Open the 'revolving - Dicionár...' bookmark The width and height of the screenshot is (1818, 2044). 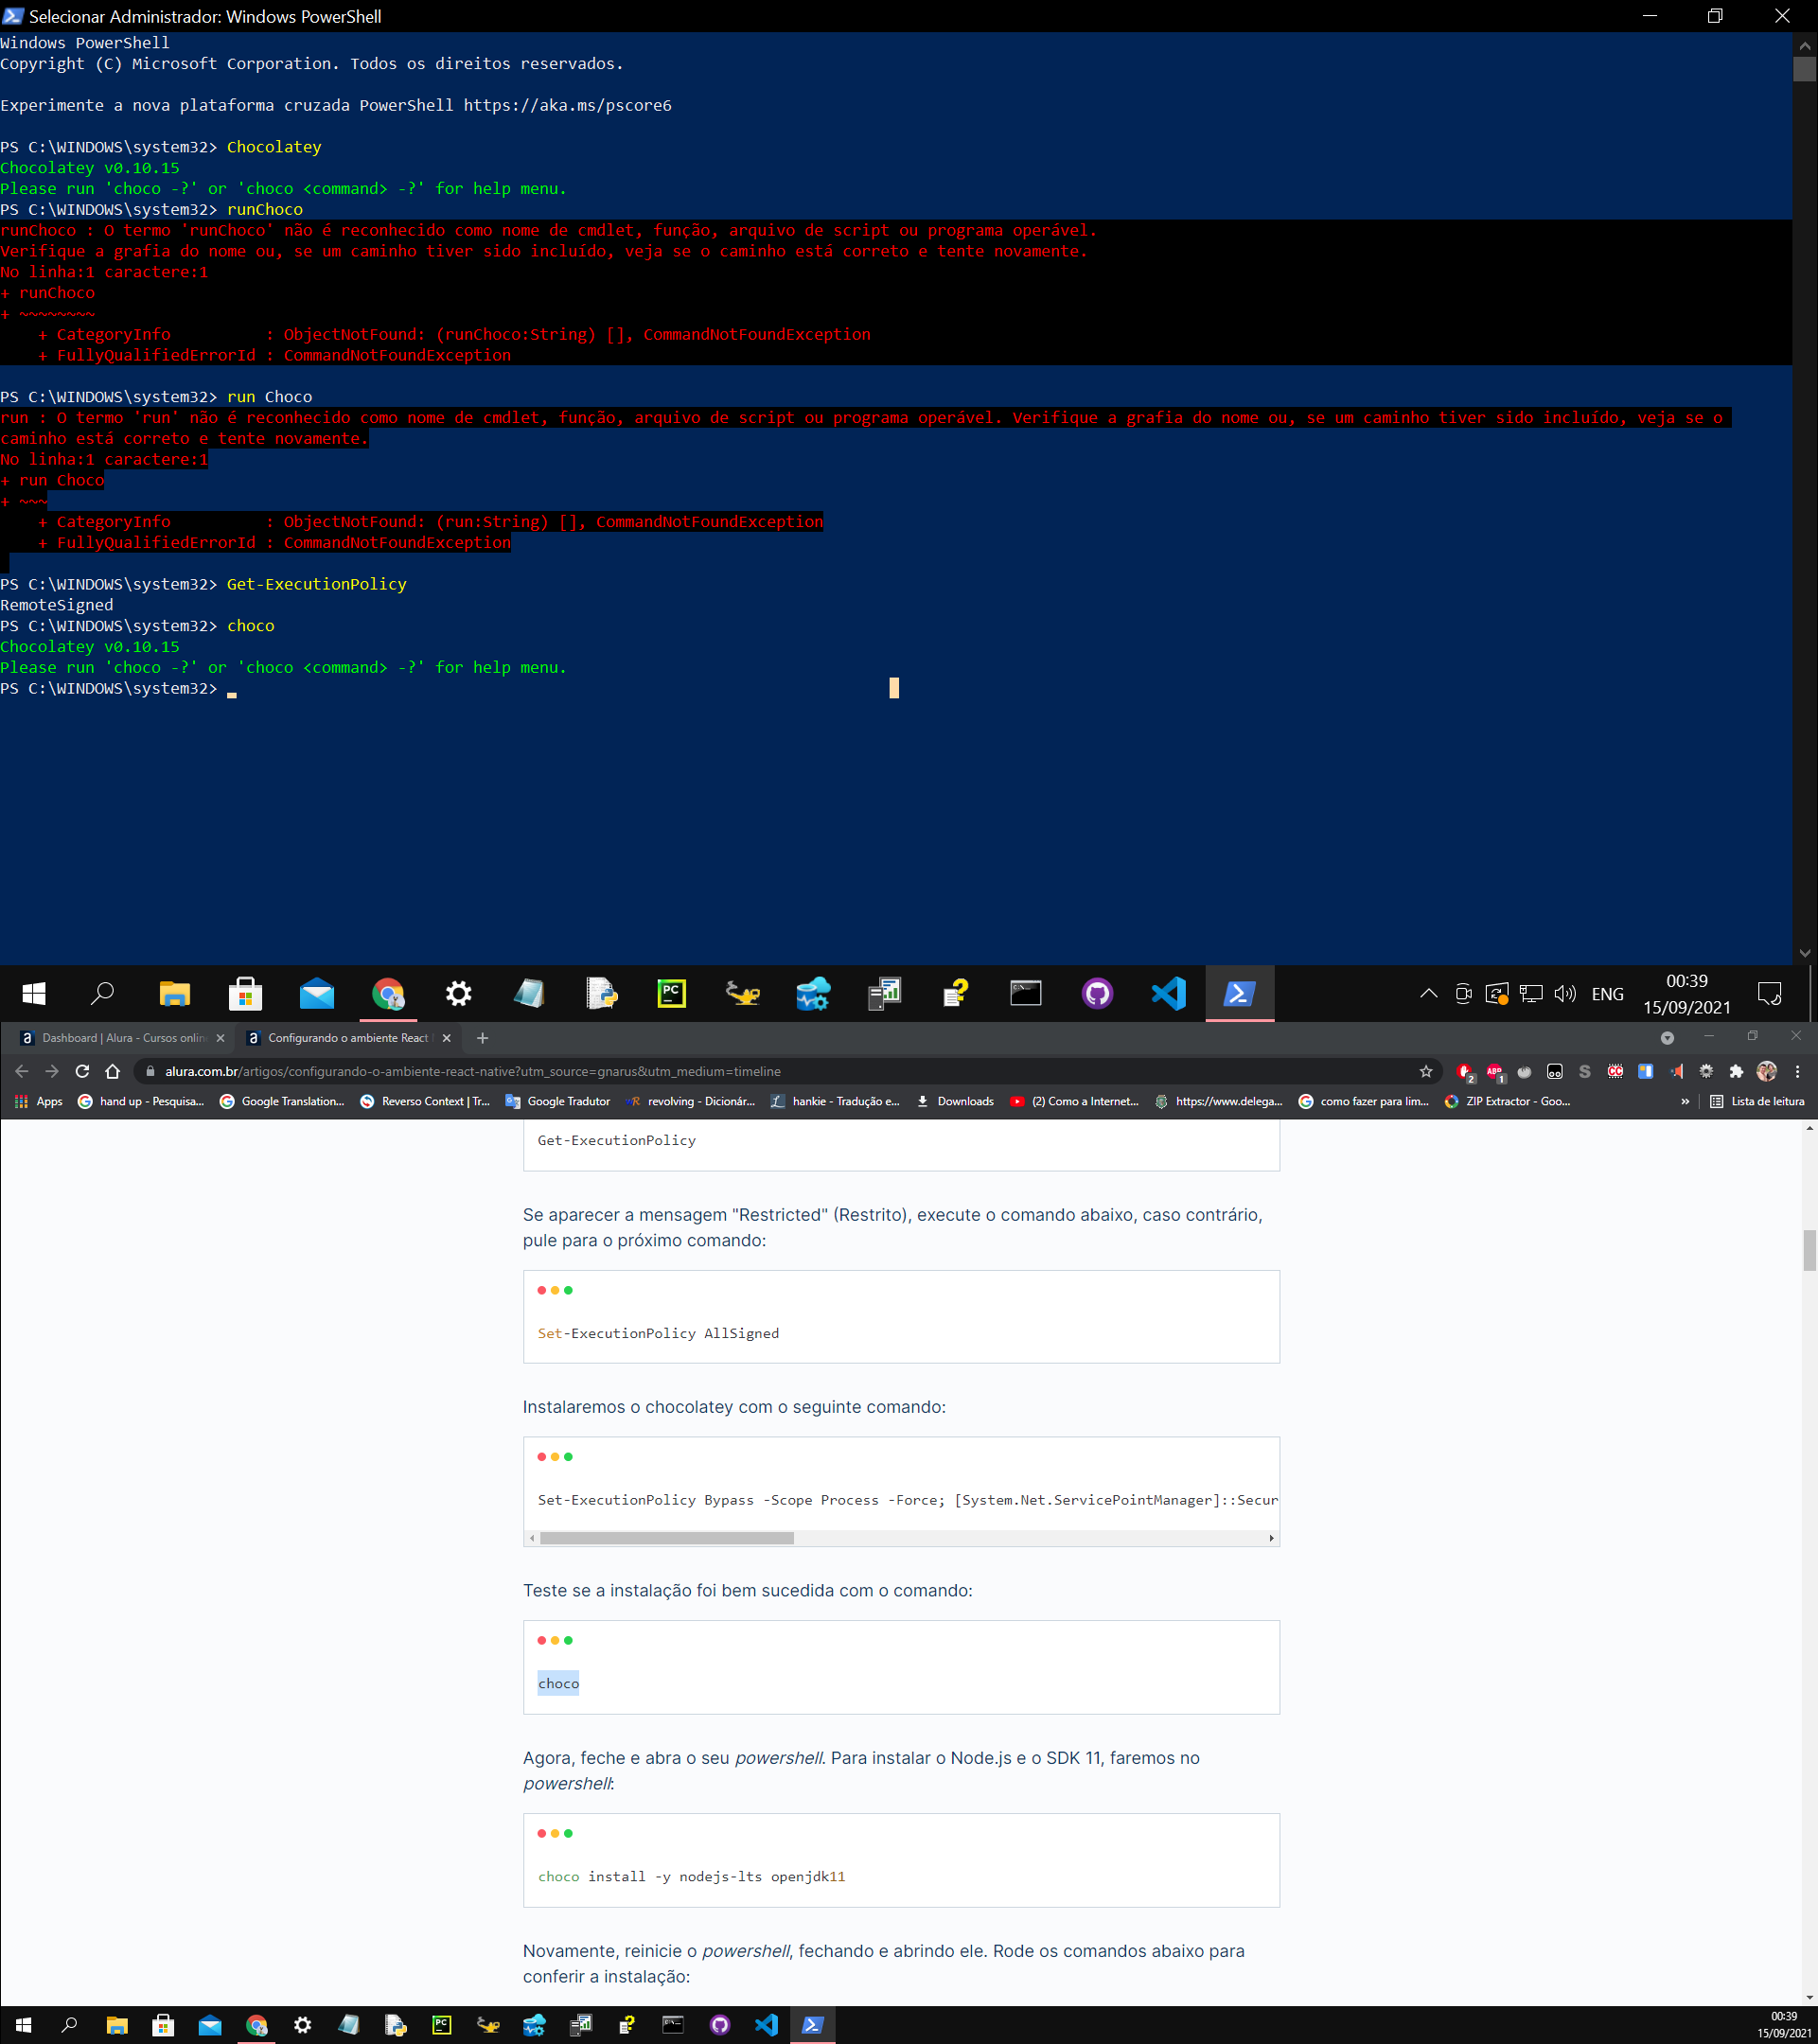[x=690, y=1101]
